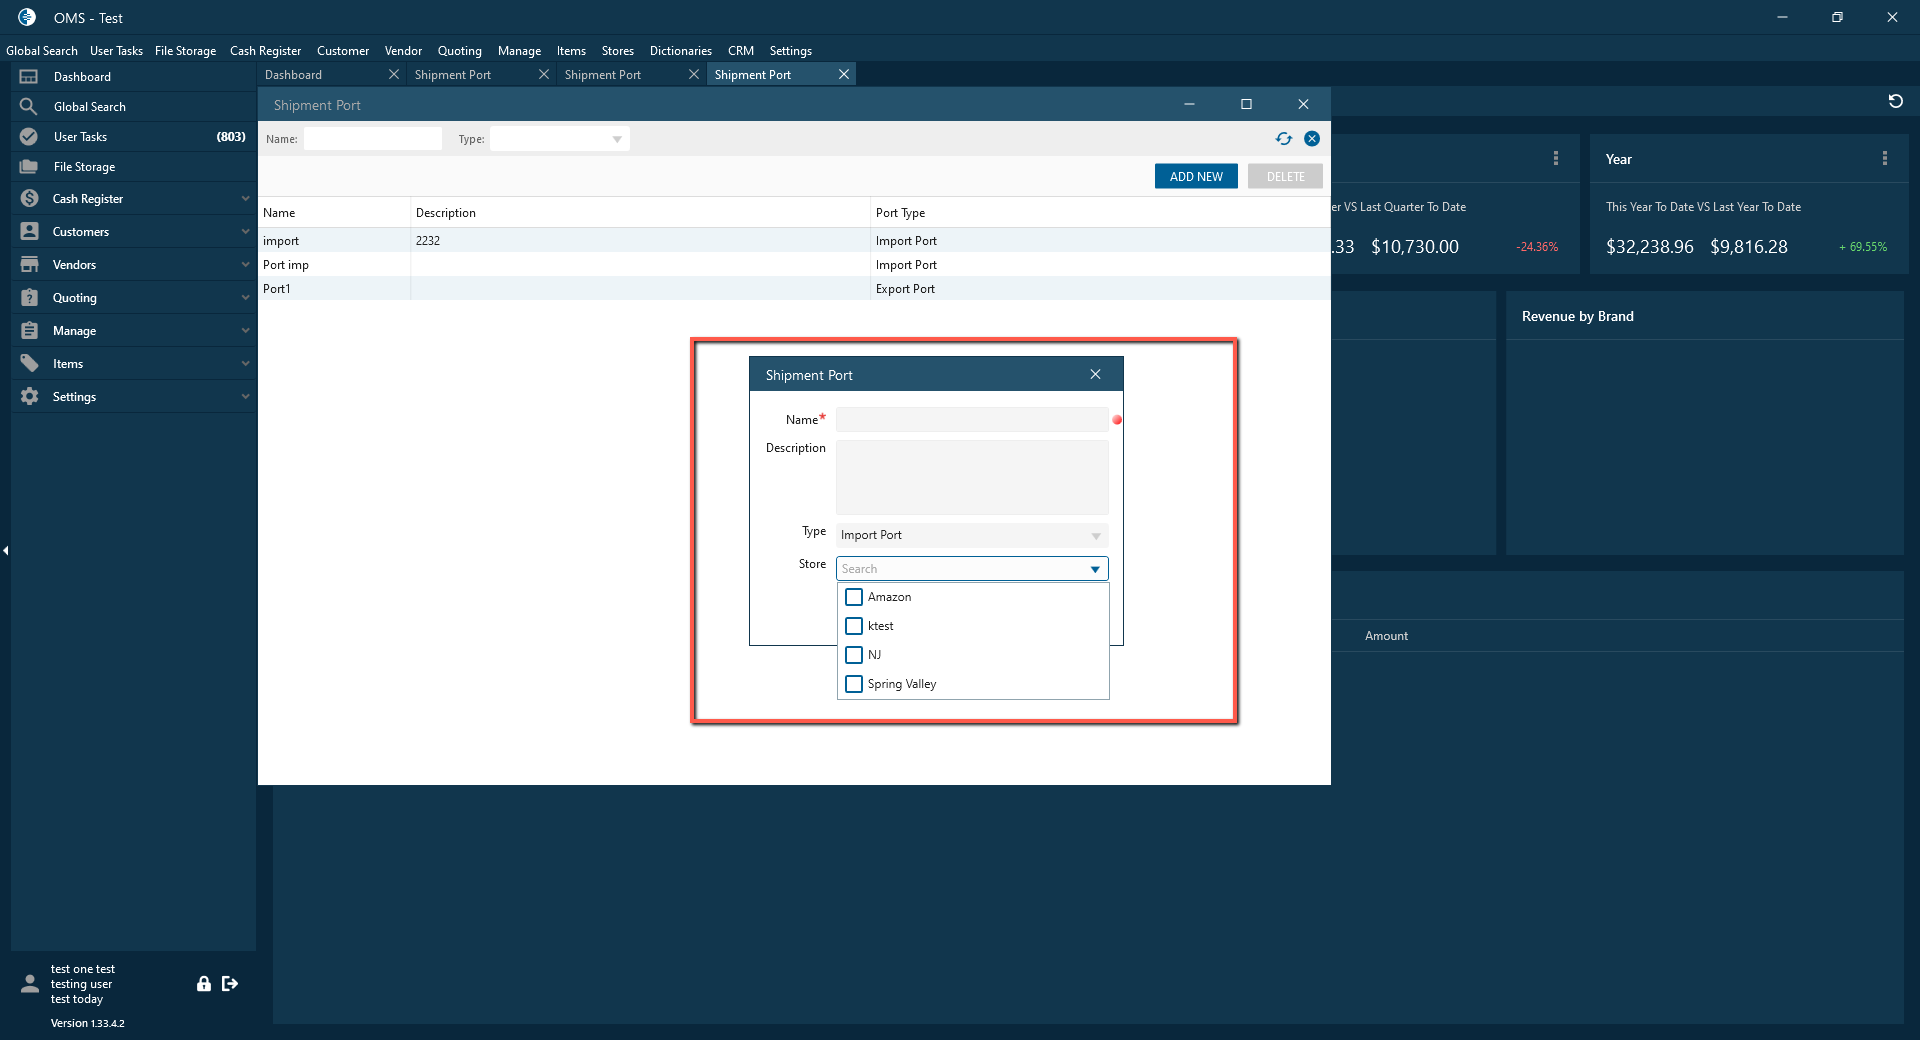Check the NJ store checkbox
The image size is (1920, 1040).
[x=854, y=655]
